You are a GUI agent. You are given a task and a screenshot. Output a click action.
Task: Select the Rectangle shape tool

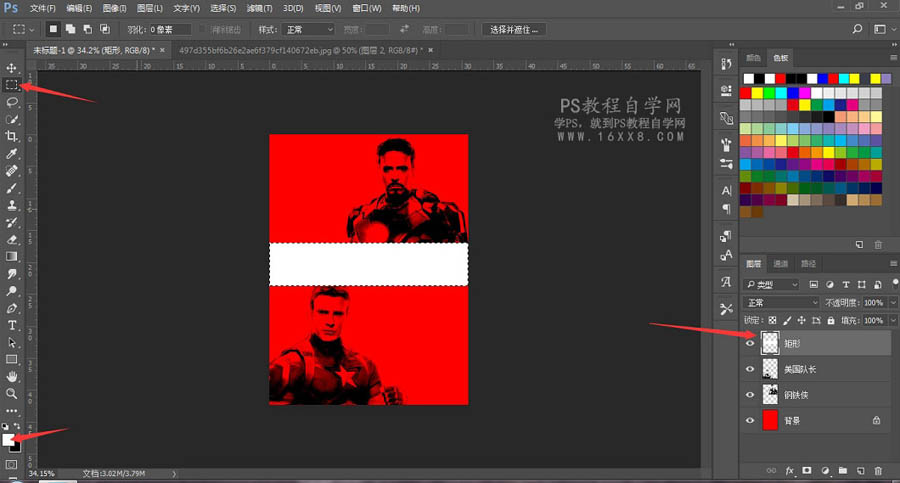11,360
